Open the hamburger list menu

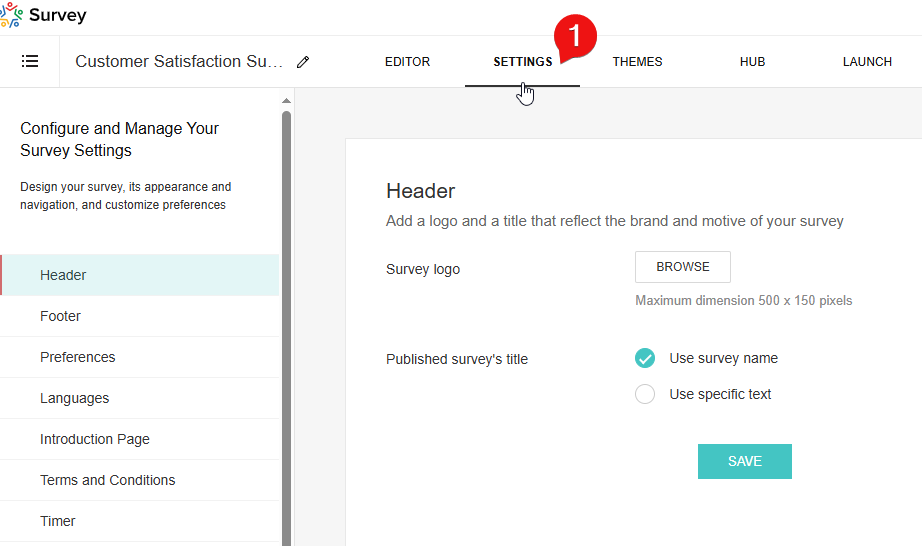[30, 62]
